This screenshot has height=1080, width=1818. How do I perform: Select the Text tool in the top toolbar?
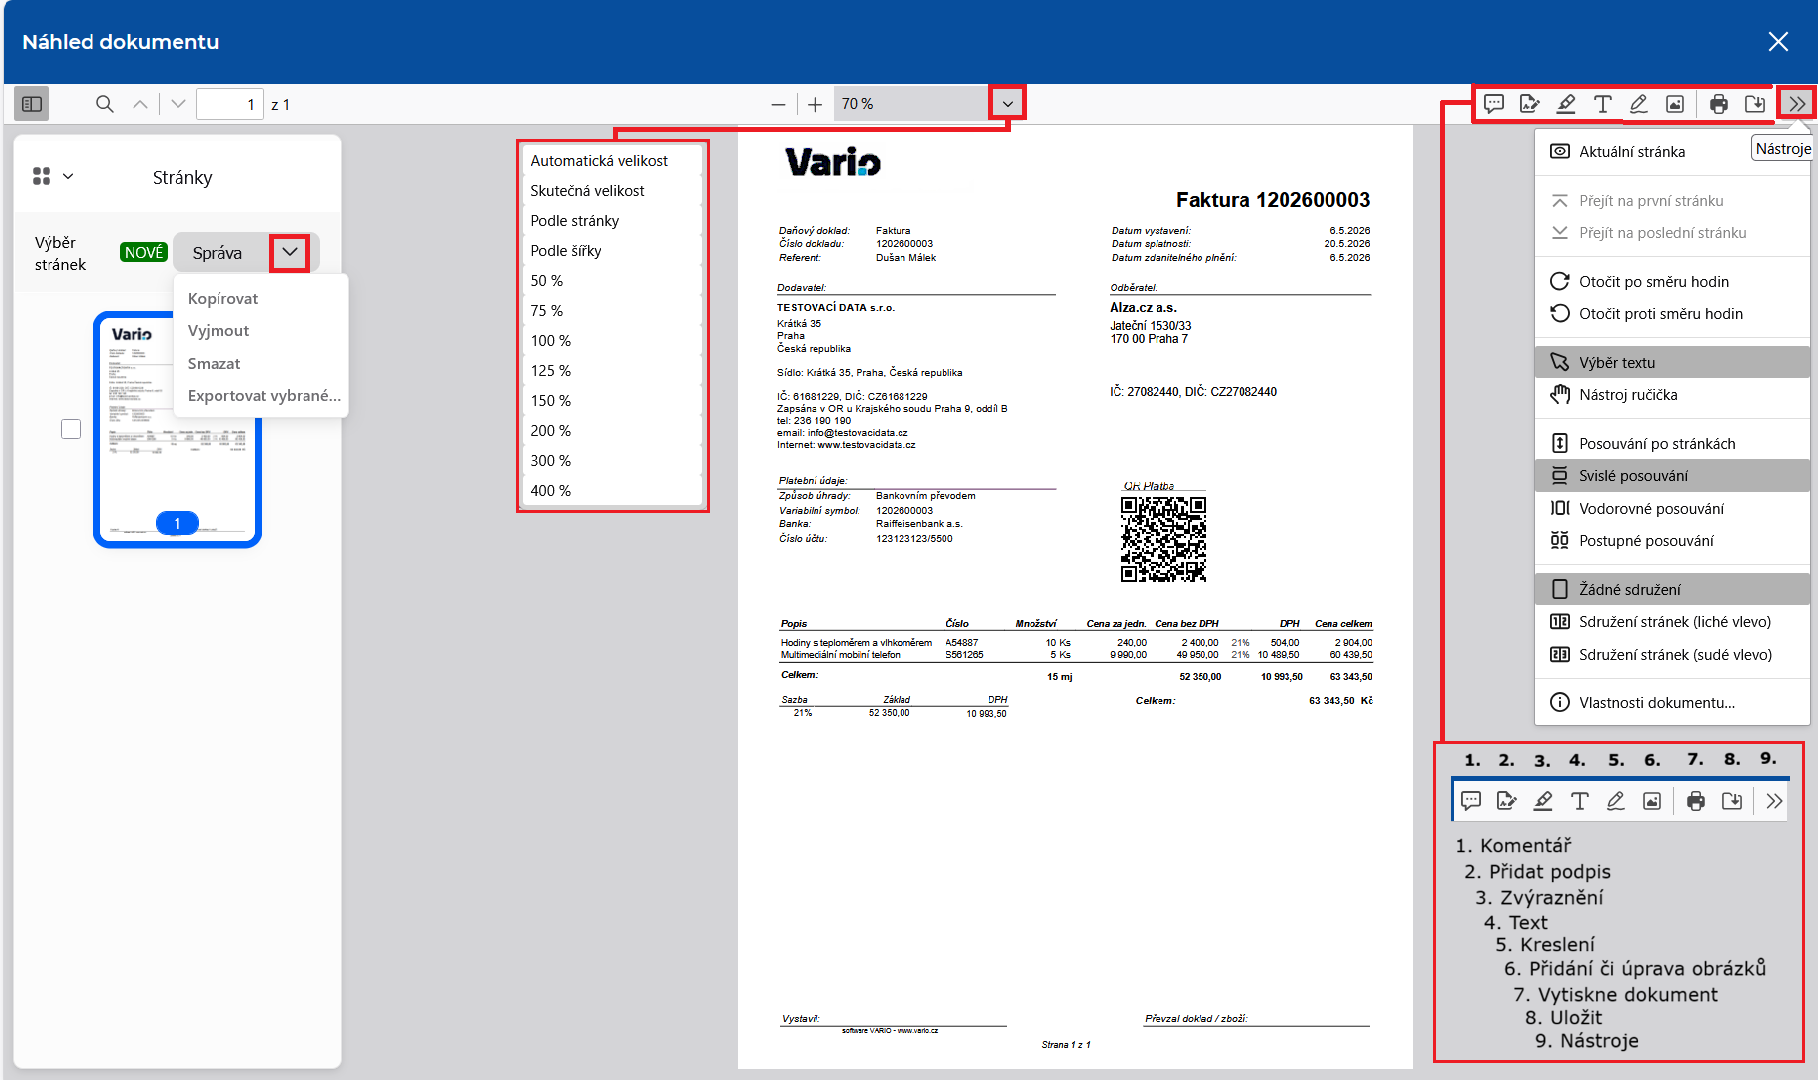point(1602,104)
